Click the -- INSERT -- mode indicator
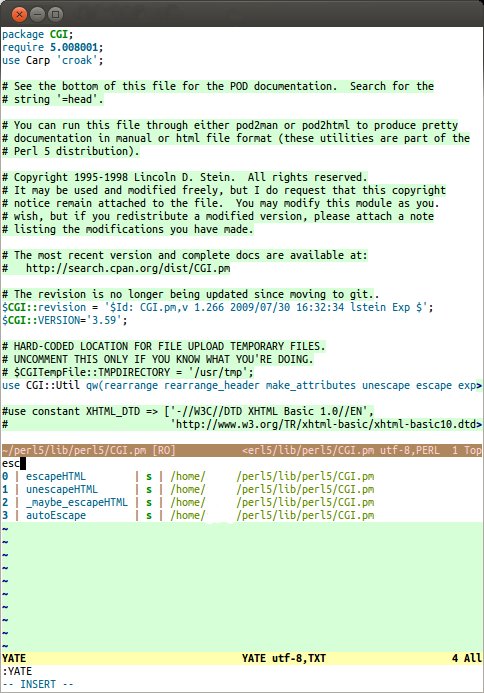This screenshot has width=484, height=693. point(38,684)
